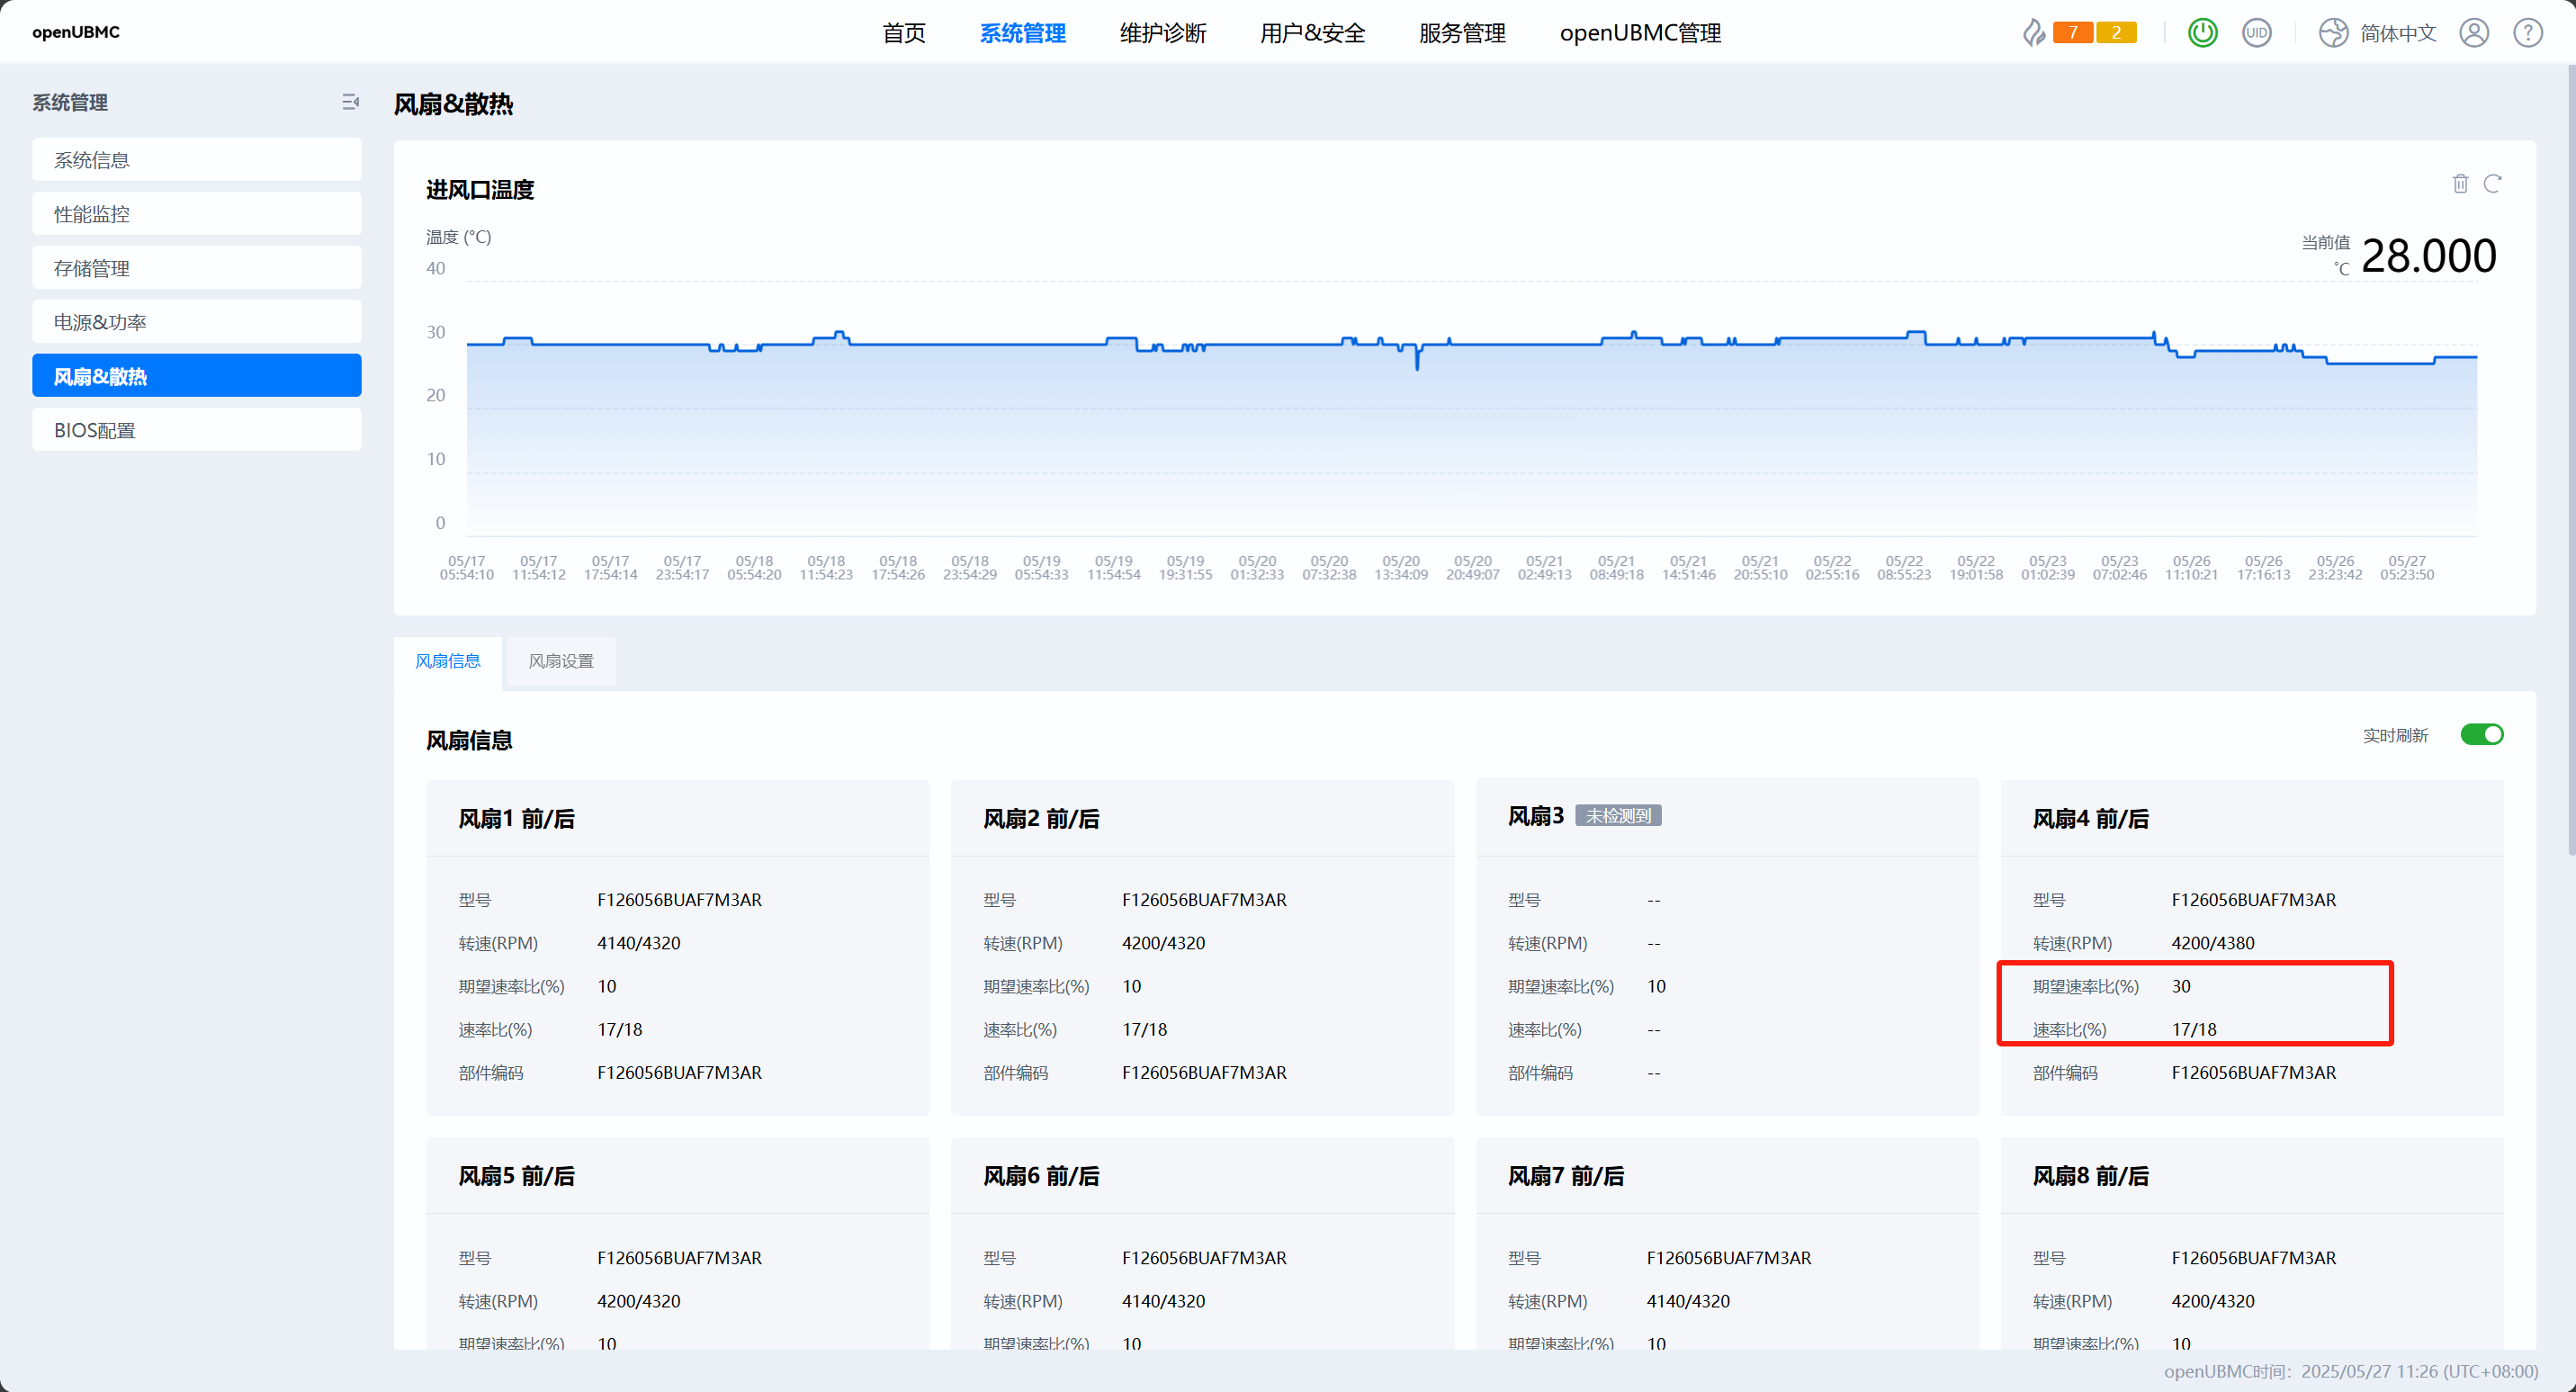The width and height of the screenshot is (2576, 1392).
Task: Open the openUBMC管理 menu
Action: click(x=1639, y=33)
